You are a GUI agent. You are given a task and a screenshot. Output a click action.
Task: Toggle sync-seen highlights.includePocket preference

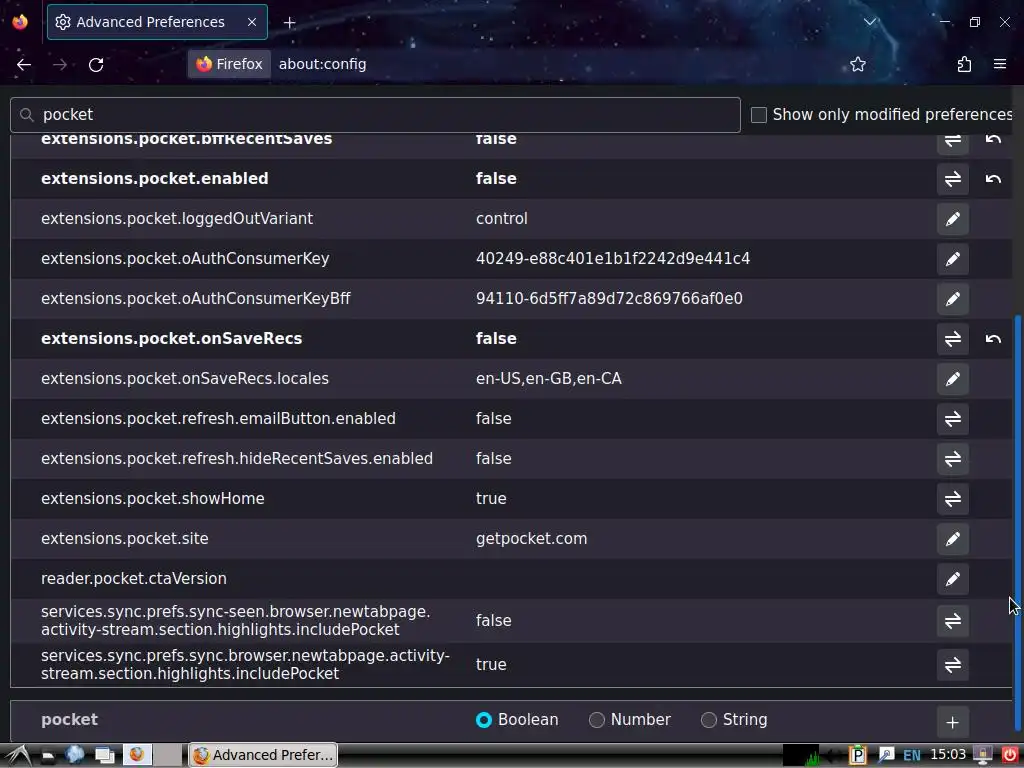[952, 620]
